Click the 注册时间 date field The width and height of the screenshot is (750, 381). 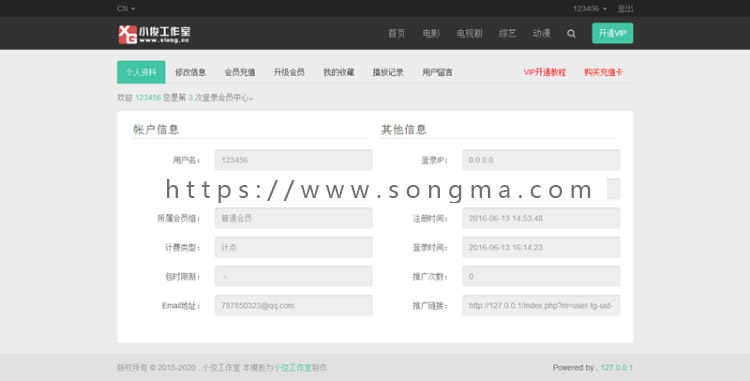tap(541, 218)
